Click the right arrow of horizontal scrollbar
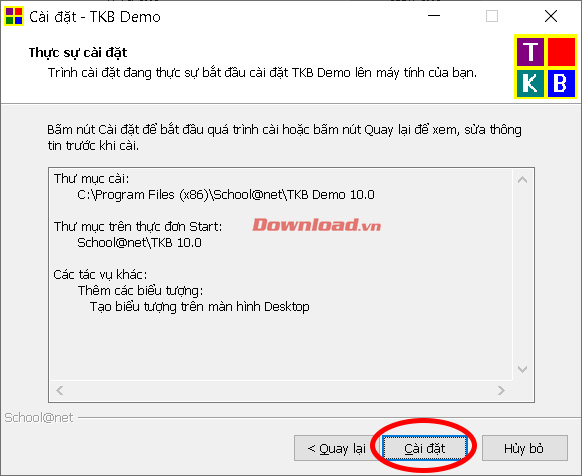The width and height of the screenshot is (582, 476). point(501,390)
